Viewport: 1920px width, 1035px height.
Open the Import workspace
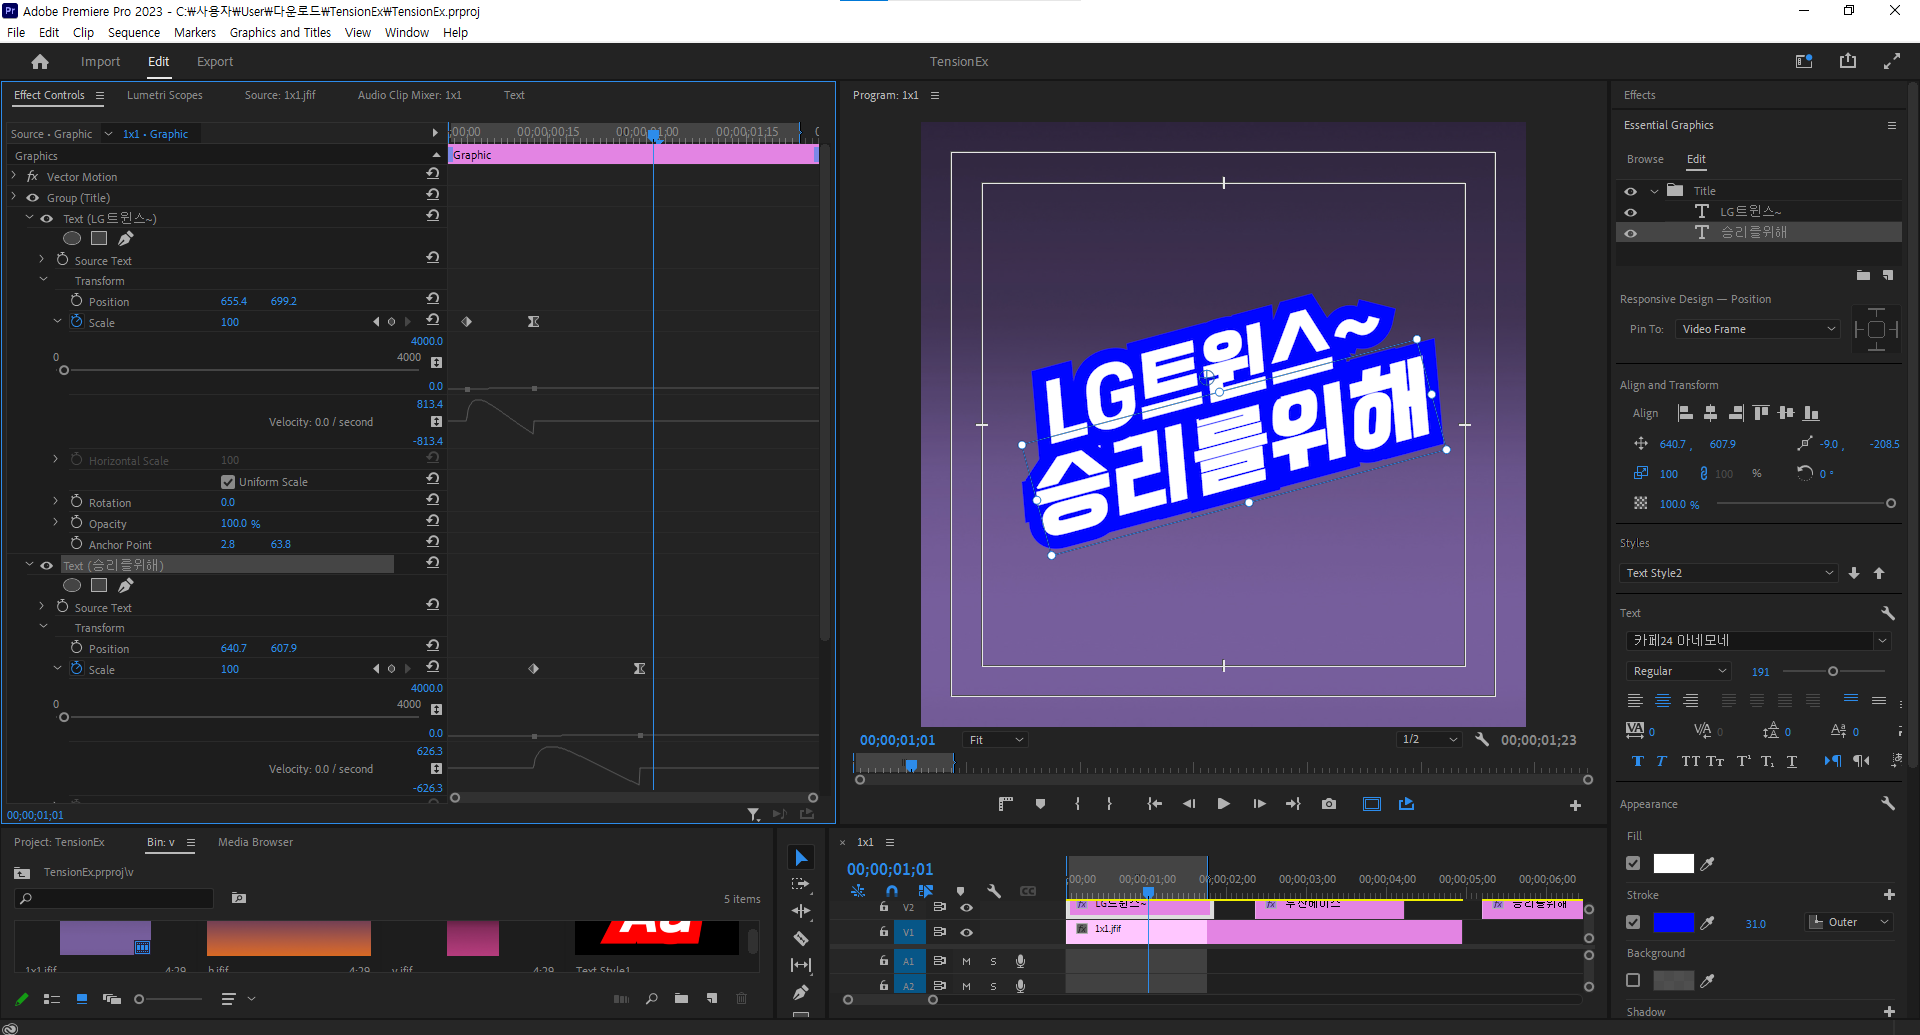coord(100,62)
